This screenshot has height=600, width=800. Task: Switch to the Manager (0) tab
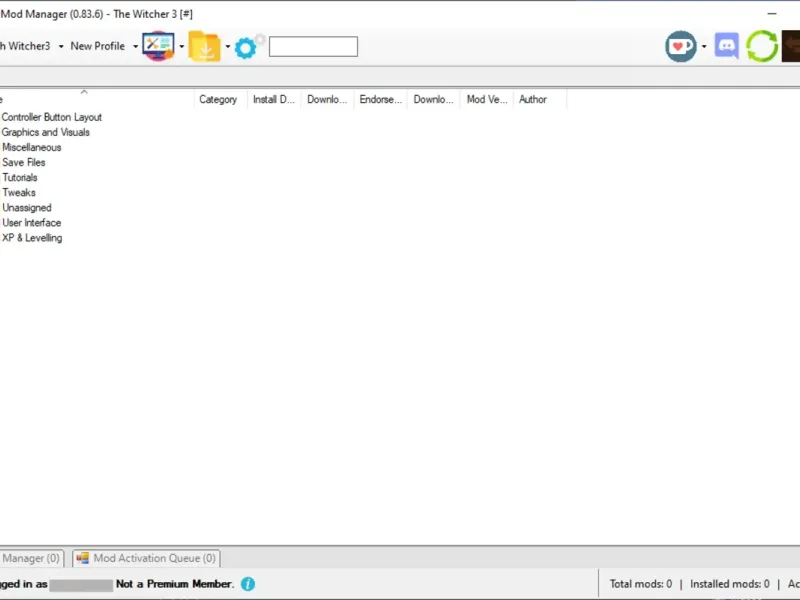tap(31, 558)
